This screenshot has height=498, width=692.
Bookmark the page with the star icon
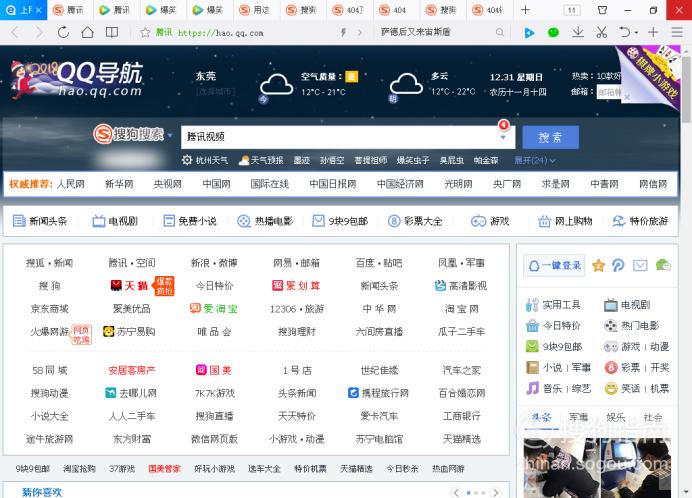(x=145, y=32)
